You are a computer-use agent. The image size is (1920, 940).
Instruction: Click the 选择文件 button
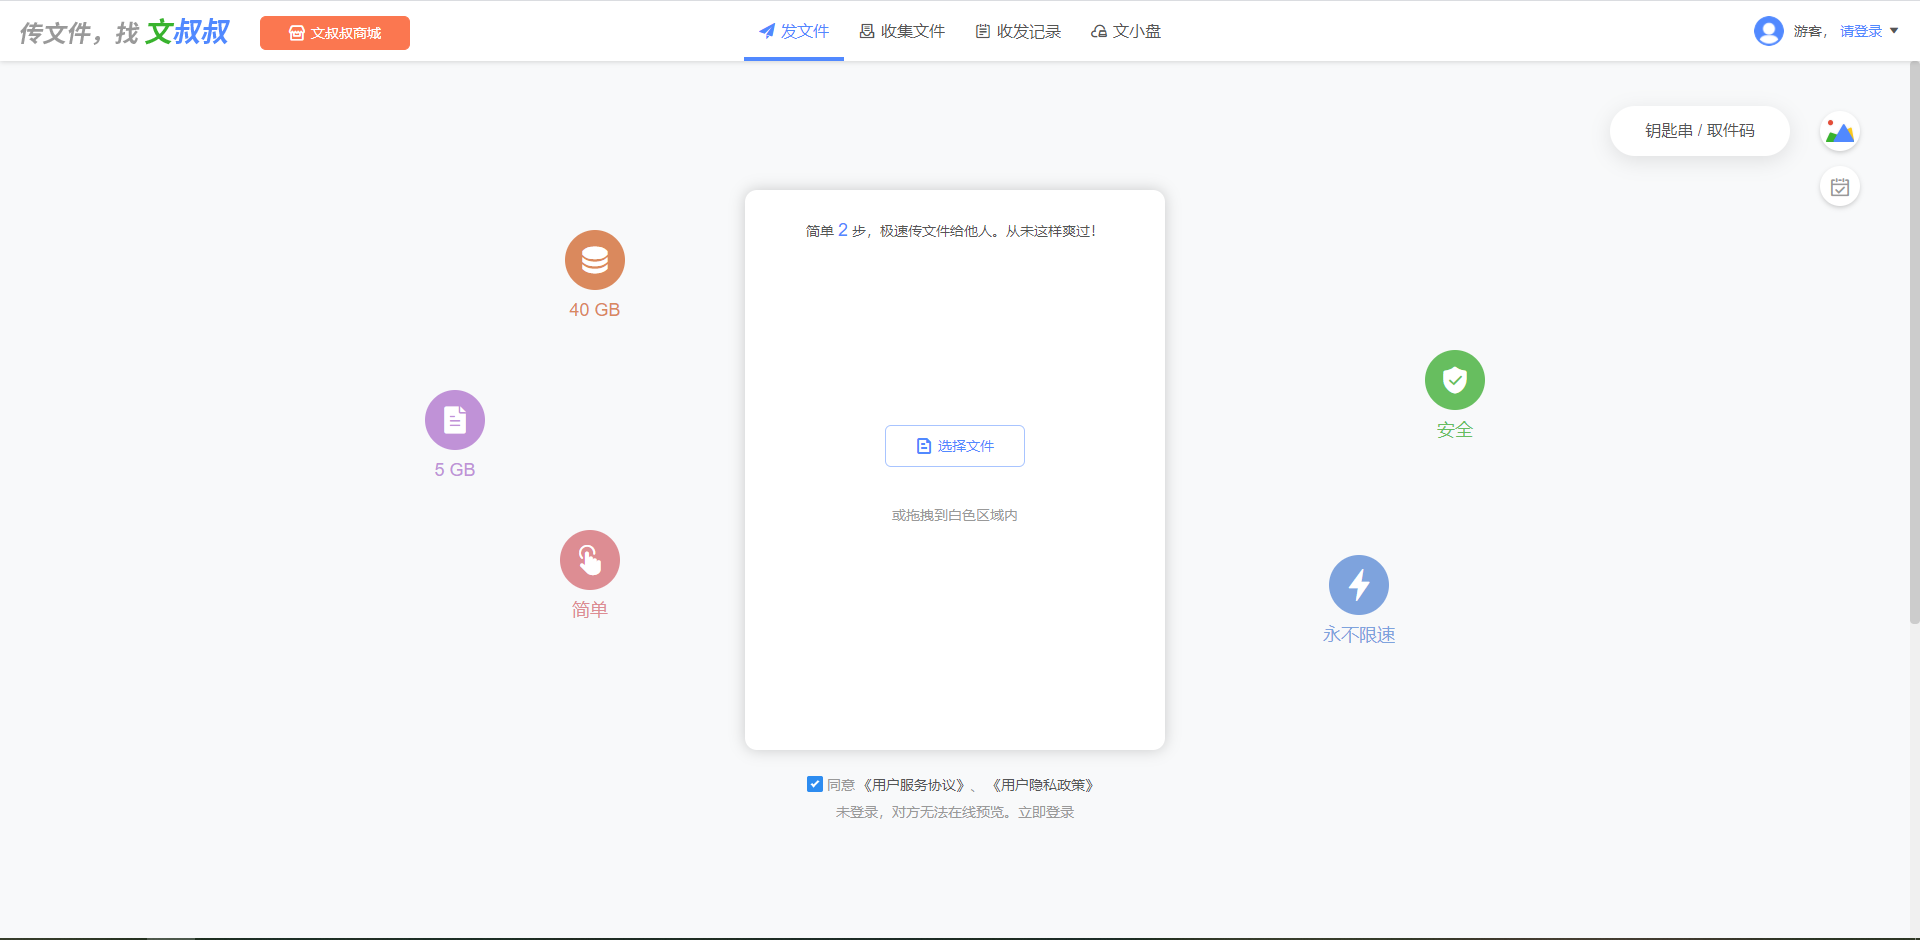pos(955,446)
